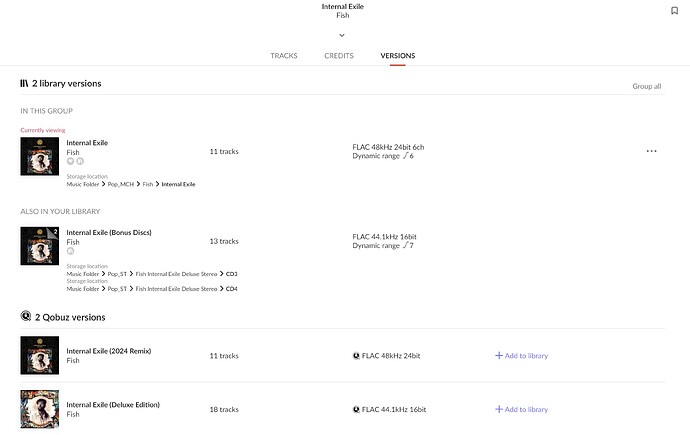
Task: Click Music Folder in the Pop_MCH storage path
Action: click(x=83, y=184)
